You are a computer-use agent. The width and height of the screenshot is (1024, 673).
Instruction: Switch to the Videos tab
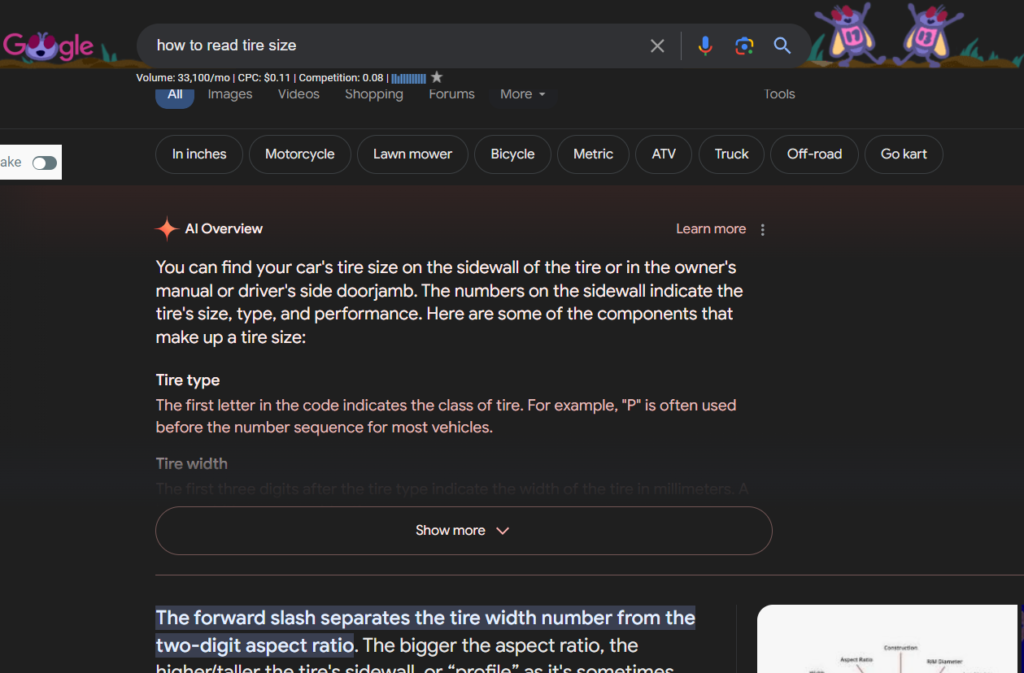pyautogui.click(x=298, y=94)
